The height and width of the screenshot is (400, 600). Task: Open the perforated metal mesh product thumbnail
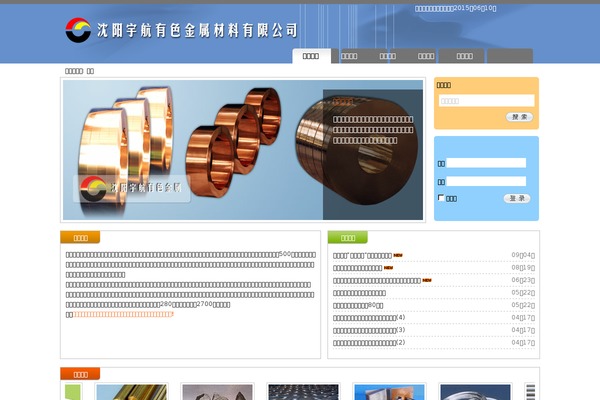(303, 392)
